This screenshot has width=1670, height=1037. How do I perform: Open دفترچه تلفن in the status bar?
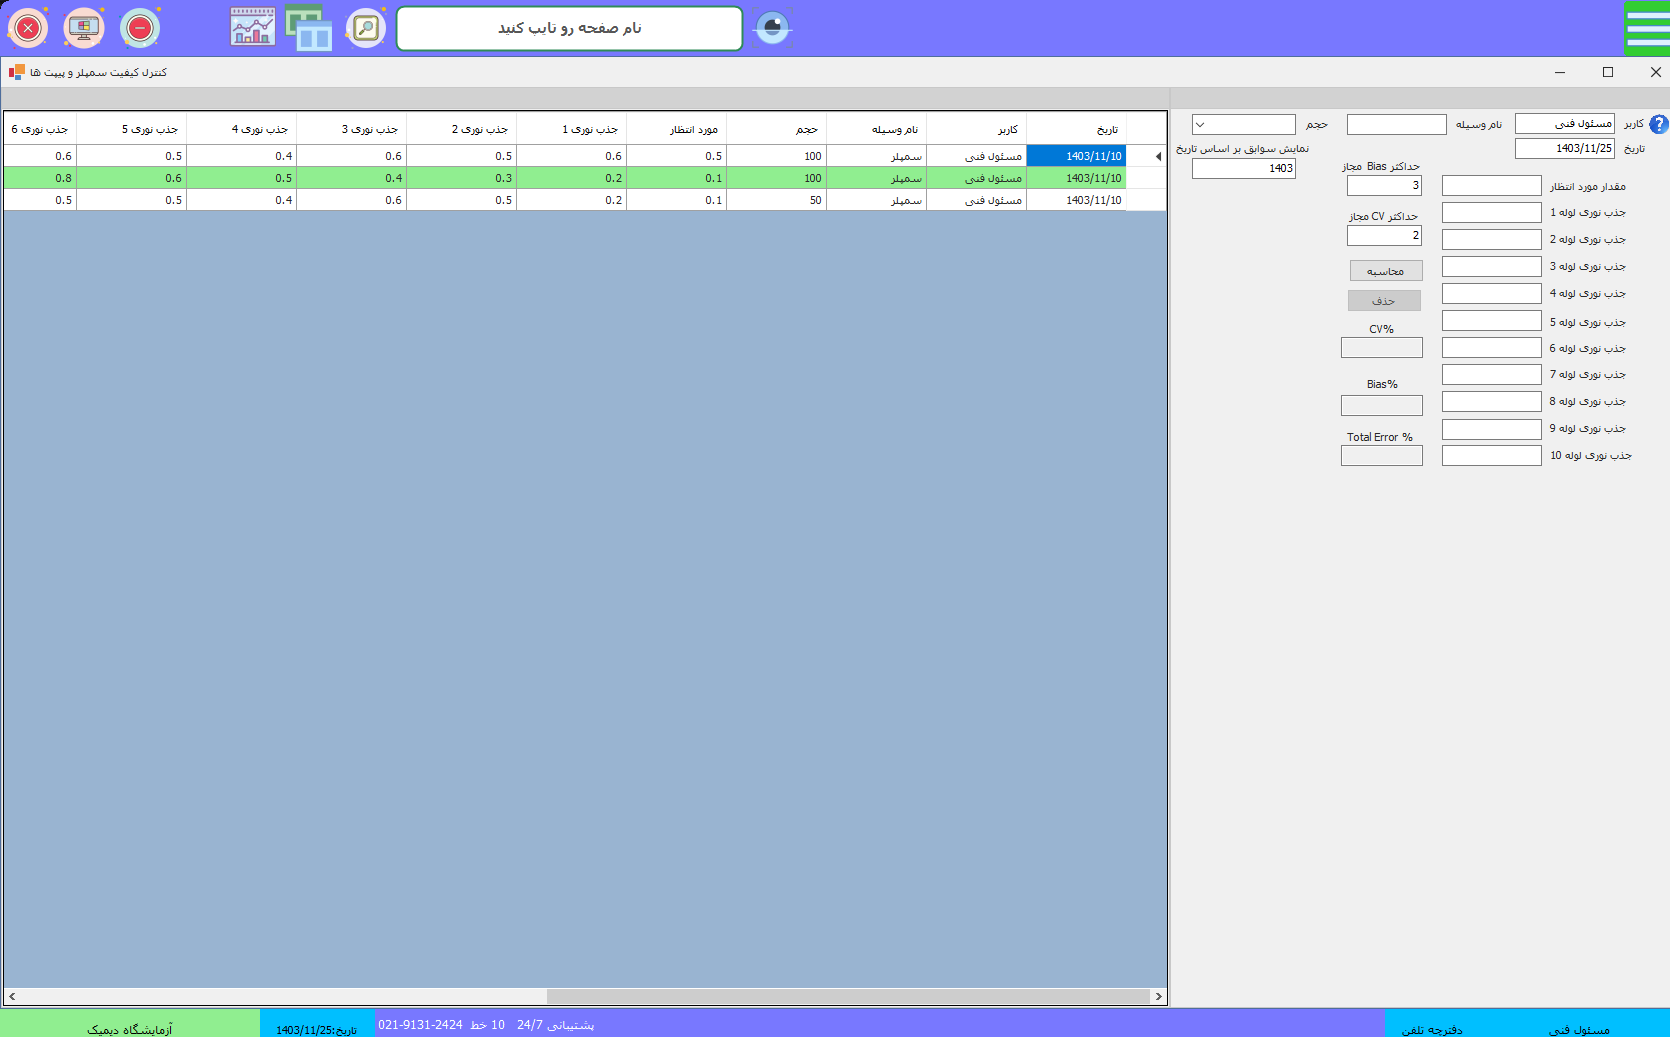pyautogui.click(x=1431, y=1029)
